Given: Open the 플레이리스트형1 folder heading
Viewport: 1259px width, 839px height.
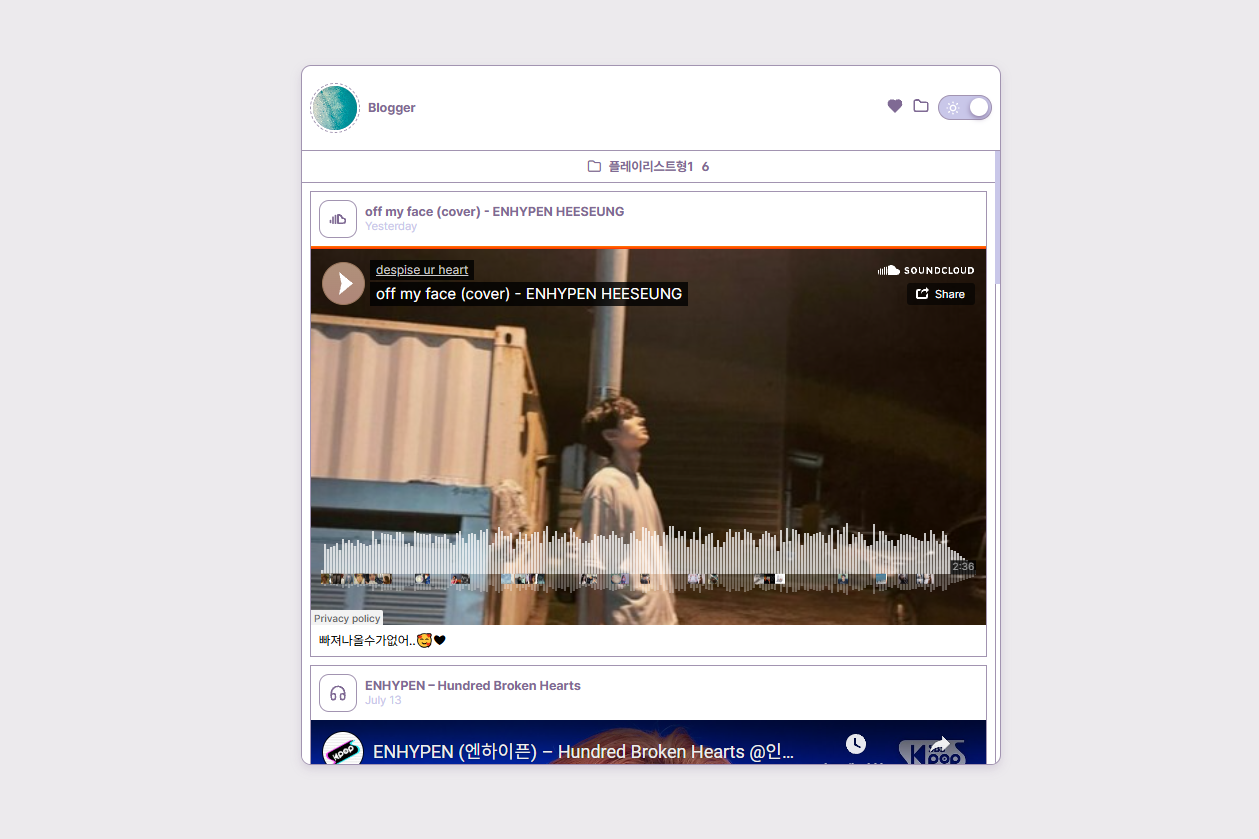Looking at the screenshot, I should (649, 166).
